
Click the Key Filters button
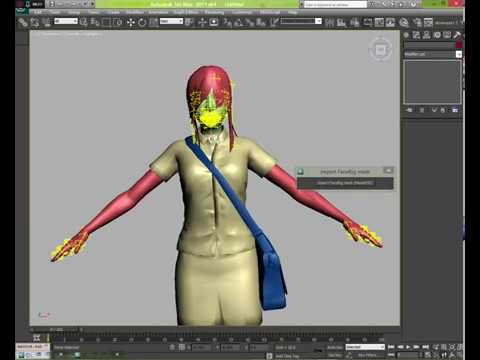coord(367,355)
